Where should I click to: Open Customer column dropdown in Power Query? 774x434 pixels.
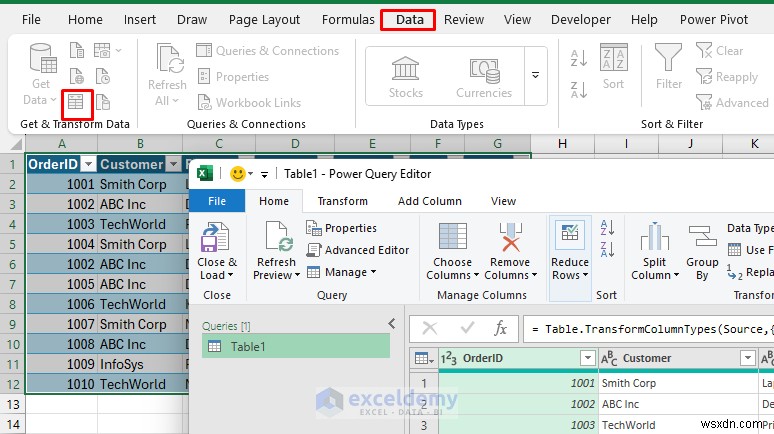(x=748, y=358)
